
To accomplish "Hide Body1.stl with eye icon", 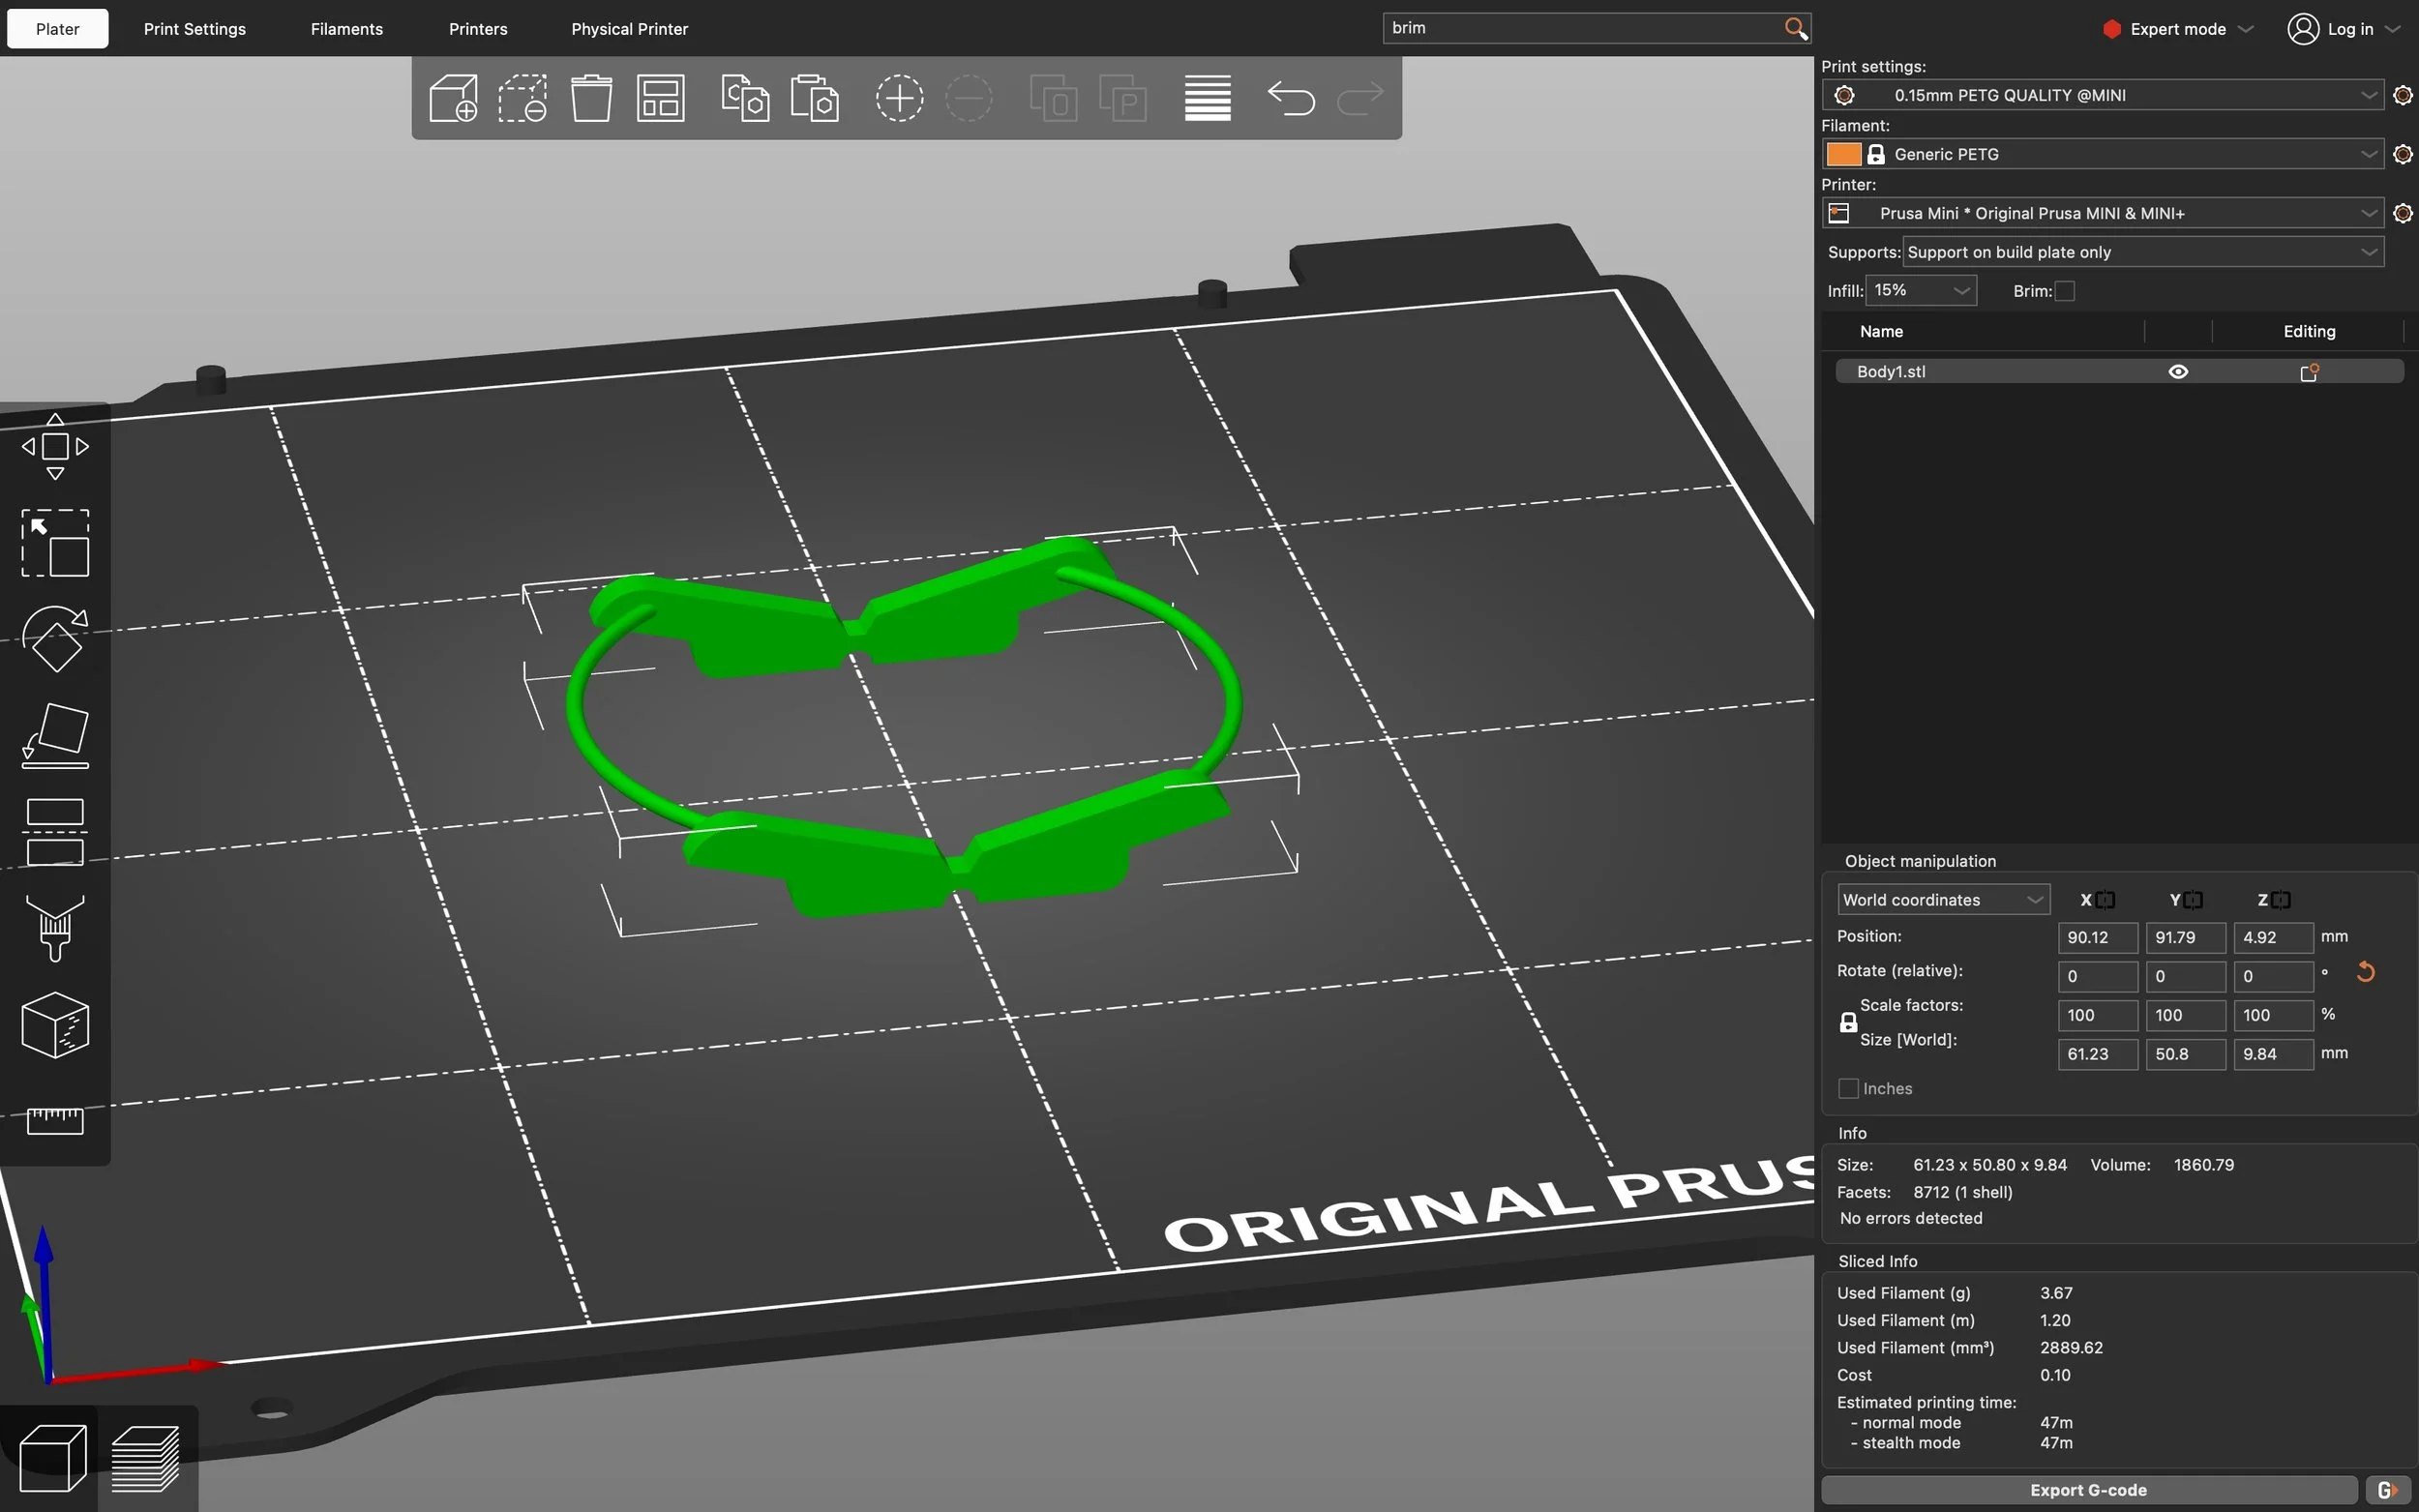I will click(2178, 372).
